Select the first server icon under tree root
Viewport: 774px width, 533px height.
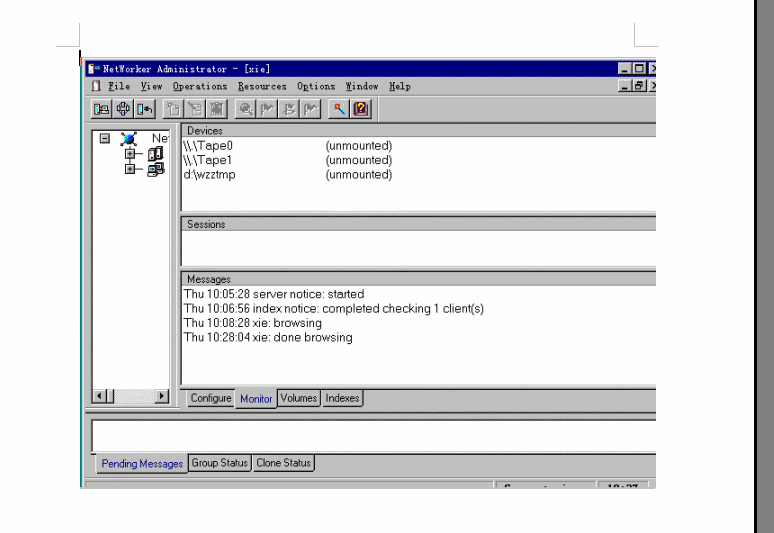155,154
